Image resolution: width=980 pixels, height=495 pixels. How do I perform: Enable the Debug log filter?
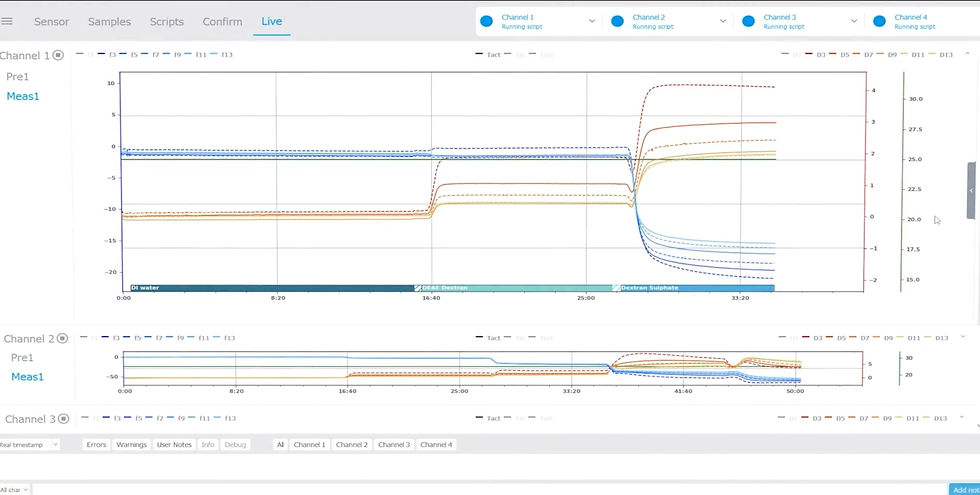[x=235, y=444]
